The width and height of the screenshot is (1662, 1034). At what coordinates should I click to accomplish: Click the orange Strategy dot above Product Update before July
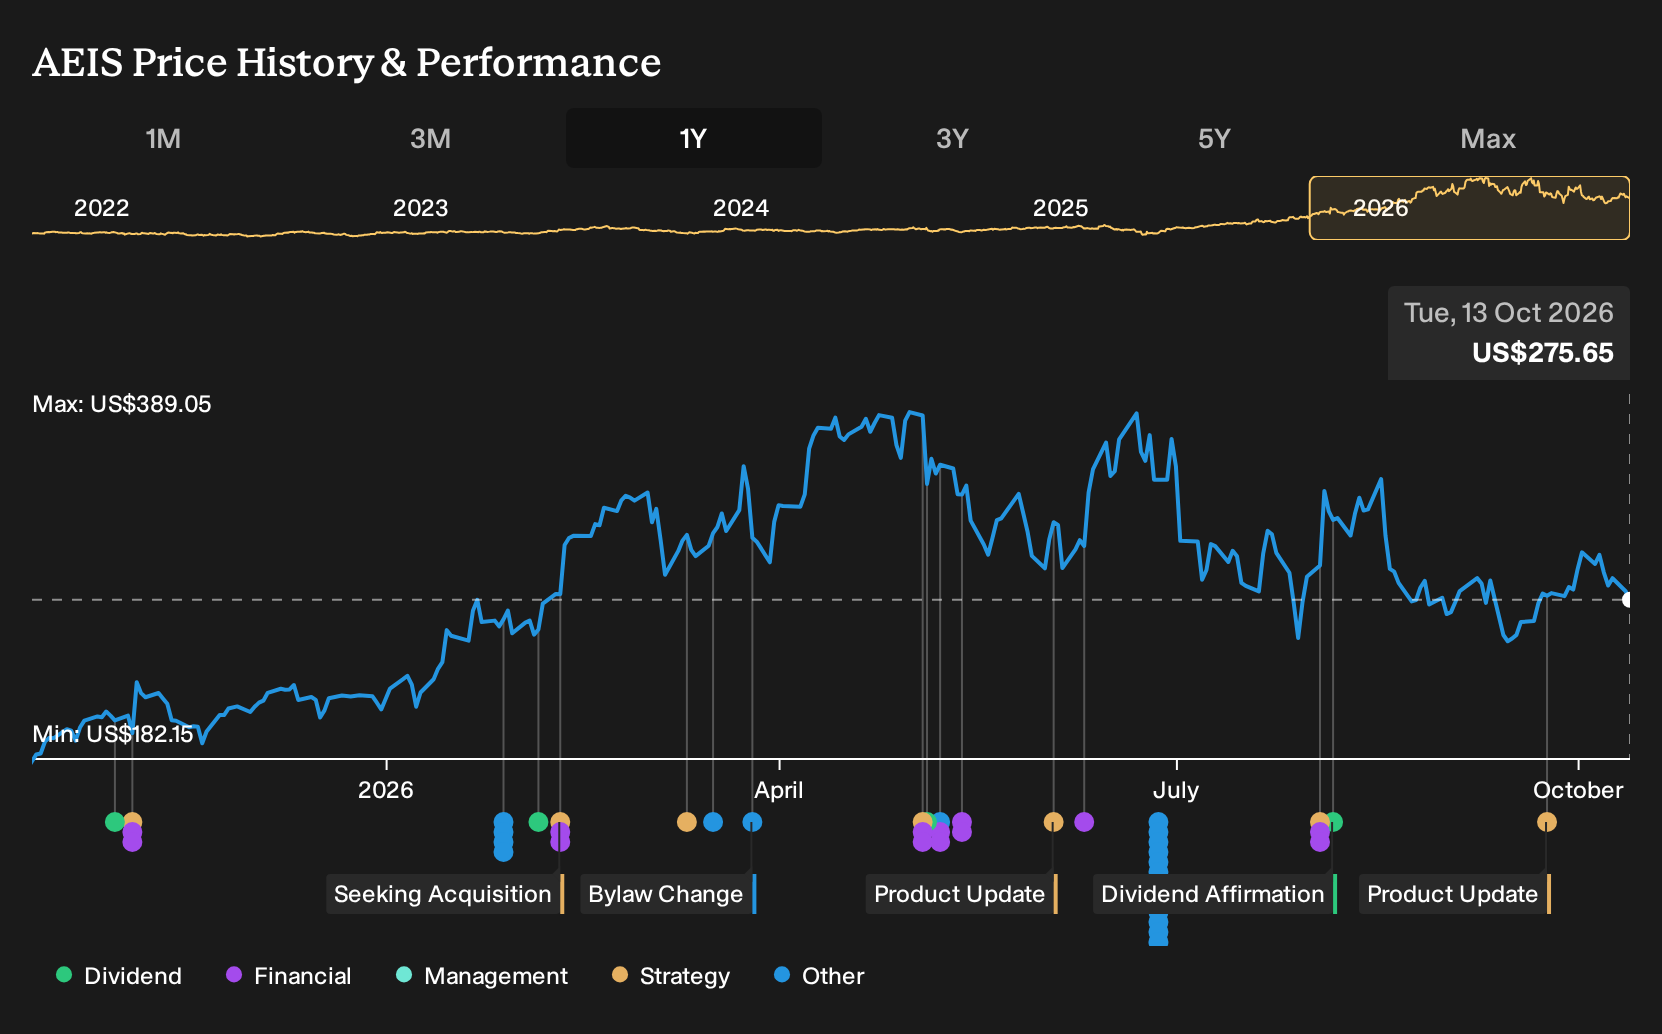[x=1053, y=822]
